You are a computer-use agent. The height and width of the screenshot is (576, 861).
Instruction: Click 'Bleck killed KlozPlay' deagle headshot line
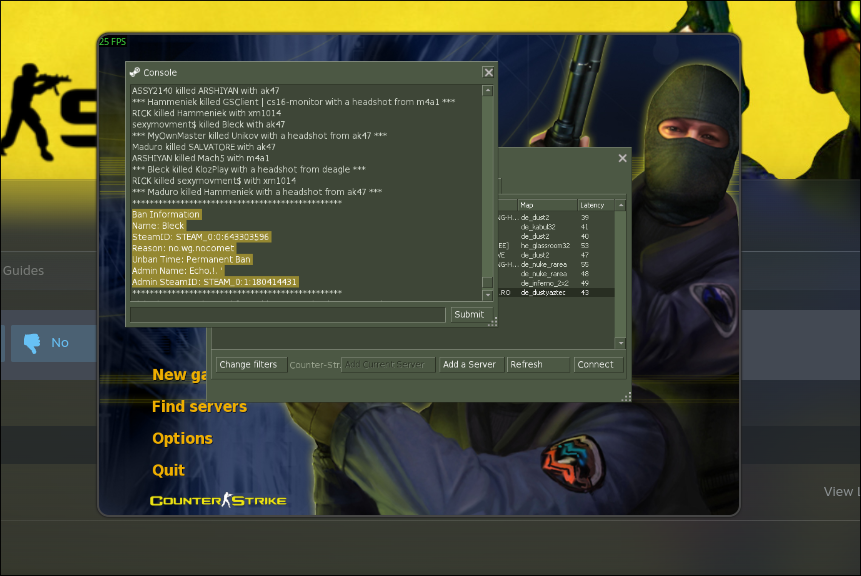click(x=249, y=170)
